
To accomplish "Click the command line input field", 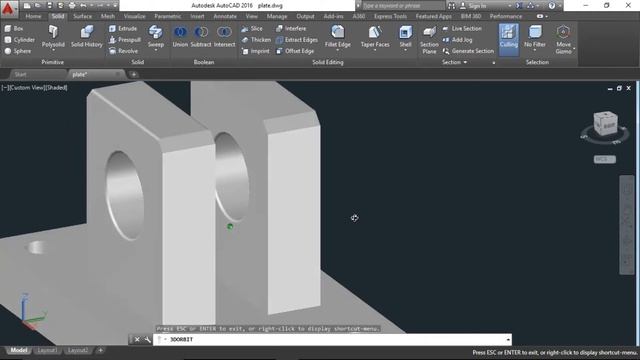I will pos(333,340).
